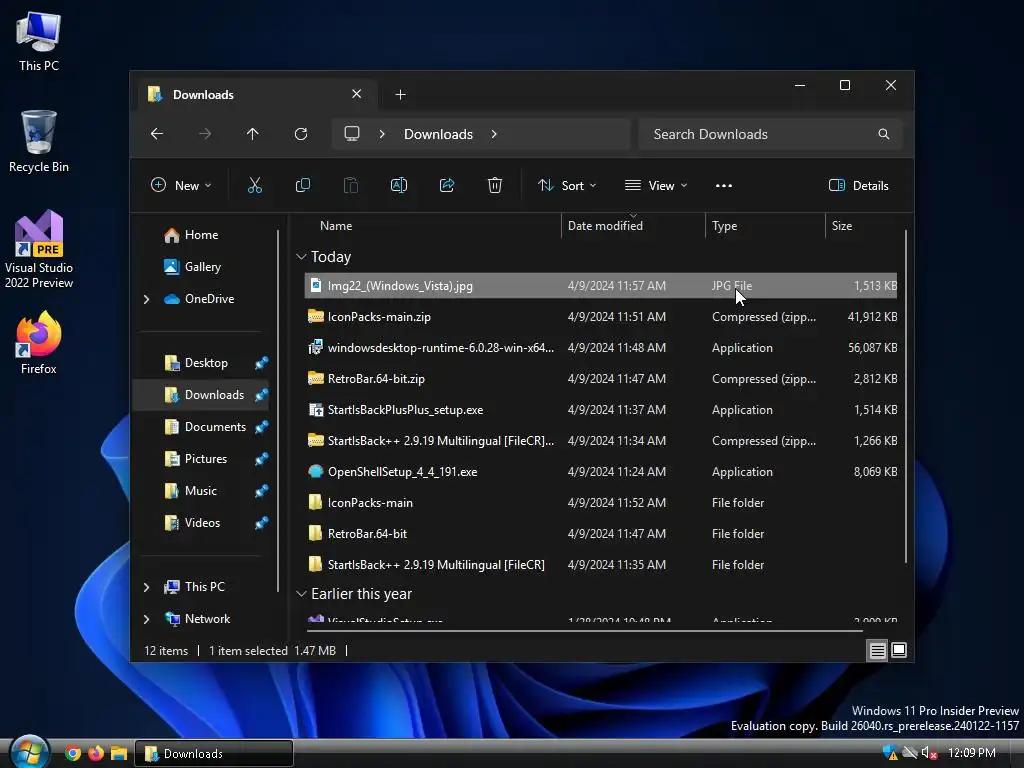Click the PC icon in address bar
Screen dimensions: 1024x768
coord(352,134)
